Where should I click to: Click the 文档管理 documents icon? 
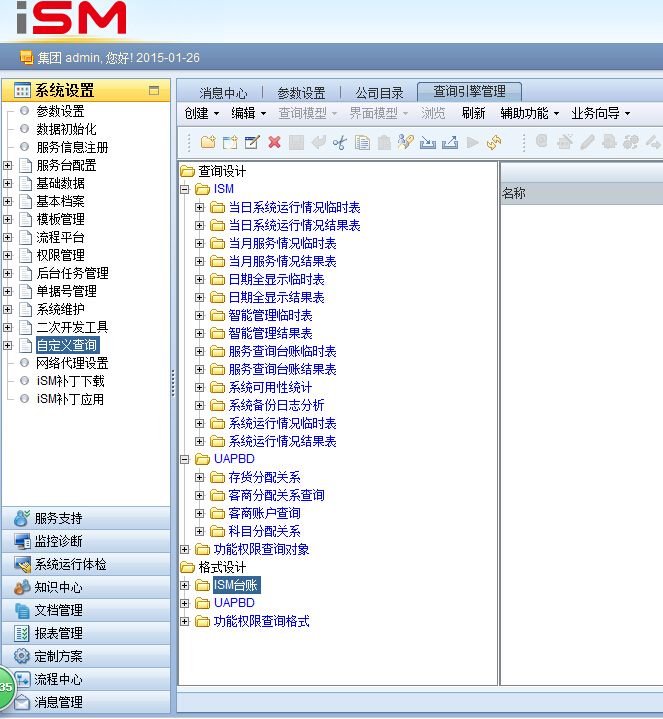[x=22, y=610]
